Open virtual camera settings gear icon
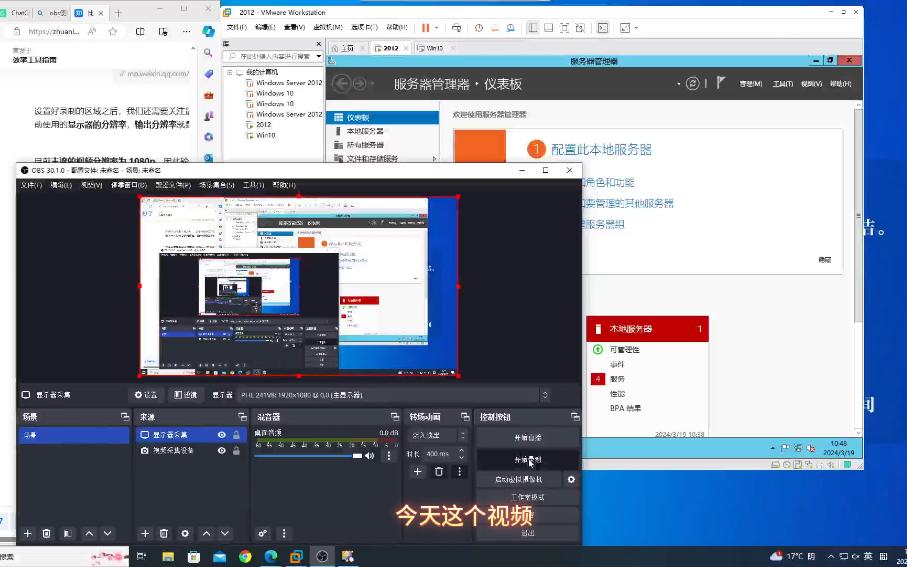 572,479
